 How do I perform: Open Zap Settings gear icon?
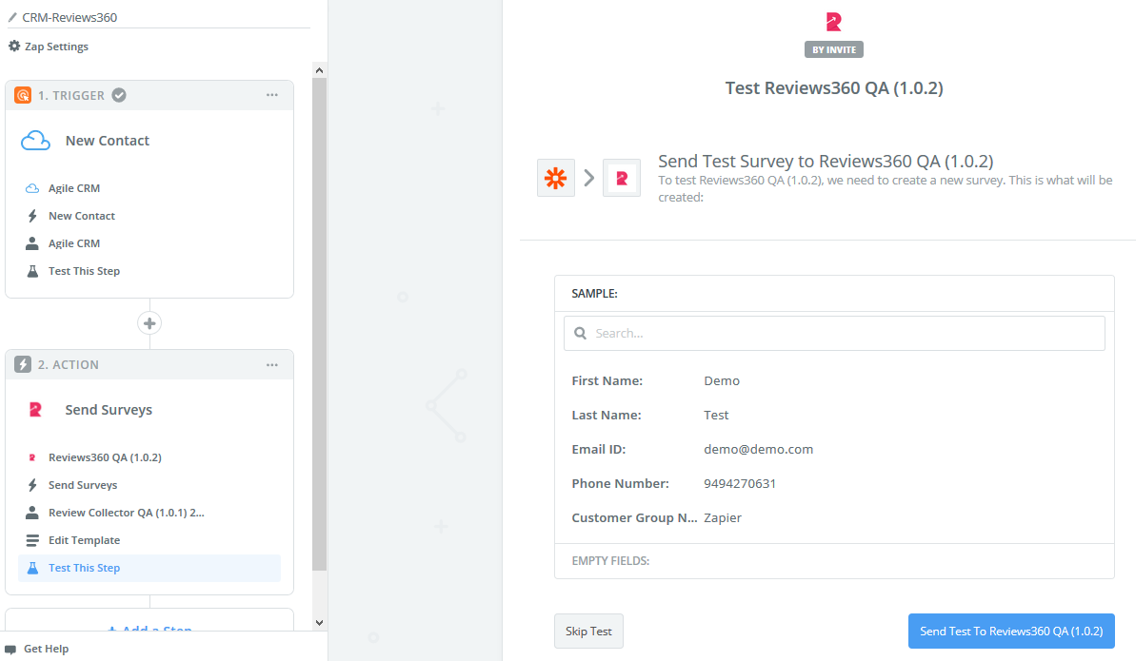point(14,46)
